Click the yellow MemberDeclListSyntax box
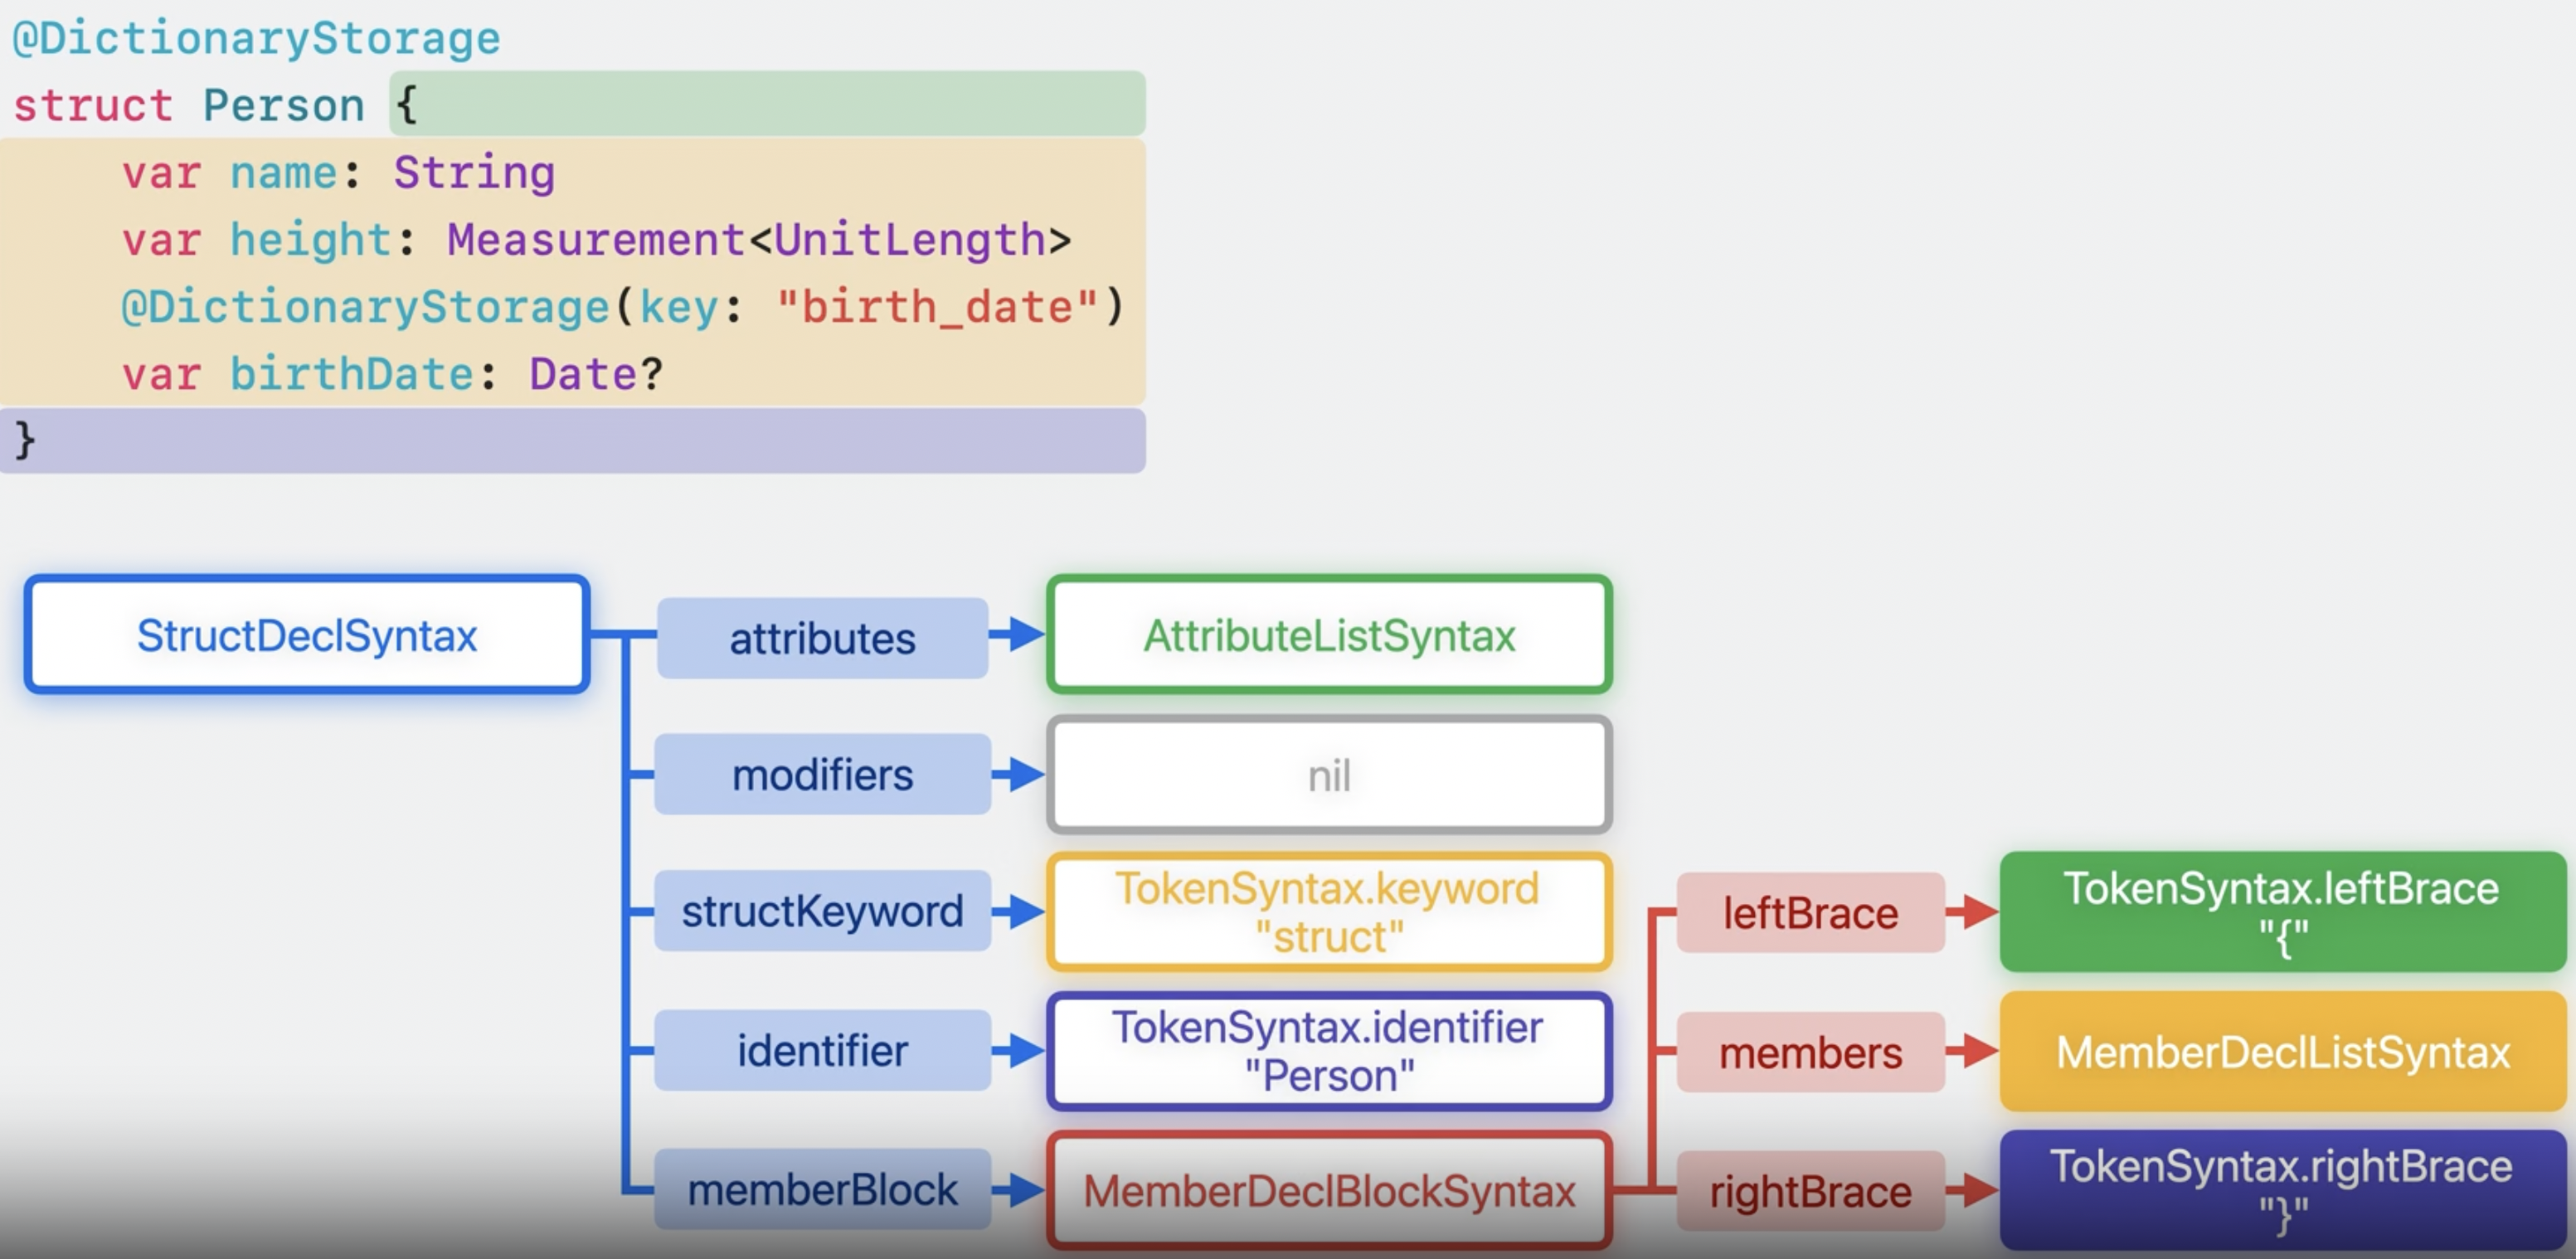 (2282, 1052)
